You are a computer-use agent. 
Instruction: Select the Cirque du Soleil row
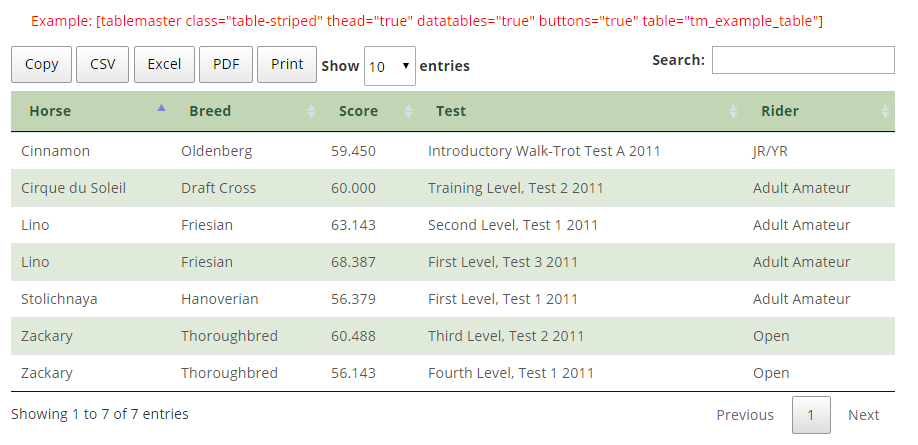pyautogui.click(x=453, y=188)
